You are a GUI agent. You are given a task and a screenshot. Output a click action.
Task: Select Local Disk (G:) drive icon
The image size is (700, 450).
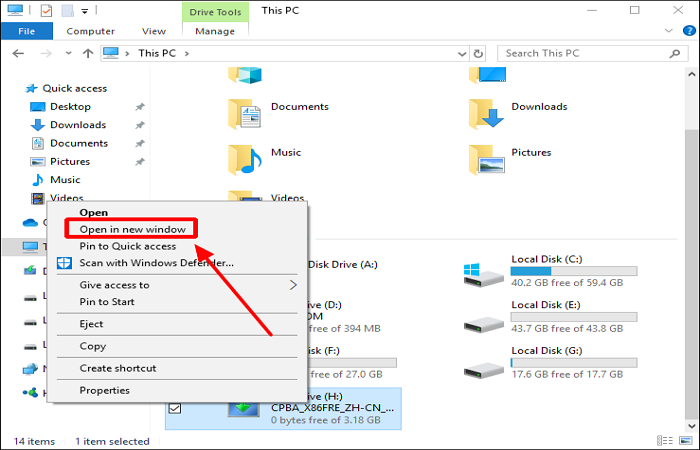point(483,370)
